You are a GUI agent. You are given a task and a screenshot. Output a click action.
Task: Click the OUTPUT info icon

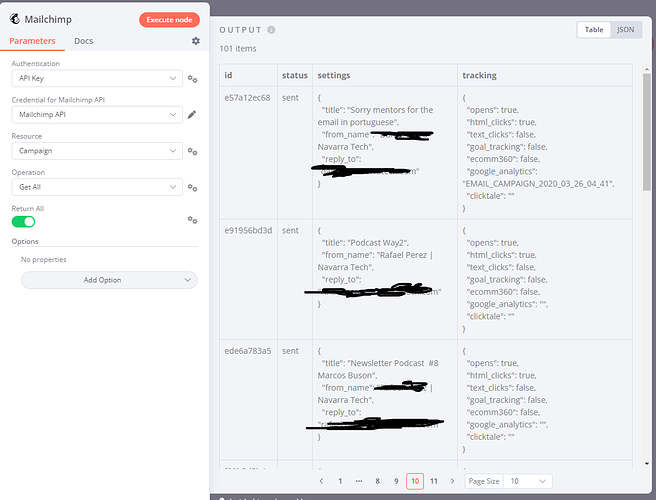271,30
